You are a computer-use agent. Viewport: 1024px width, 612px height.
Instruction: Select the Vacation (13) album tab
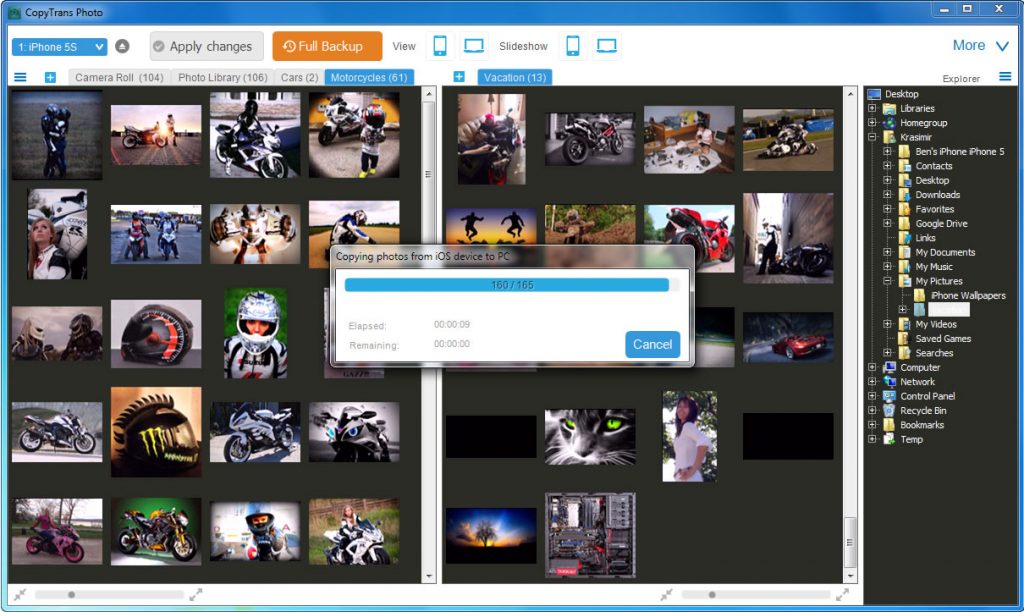515,77
